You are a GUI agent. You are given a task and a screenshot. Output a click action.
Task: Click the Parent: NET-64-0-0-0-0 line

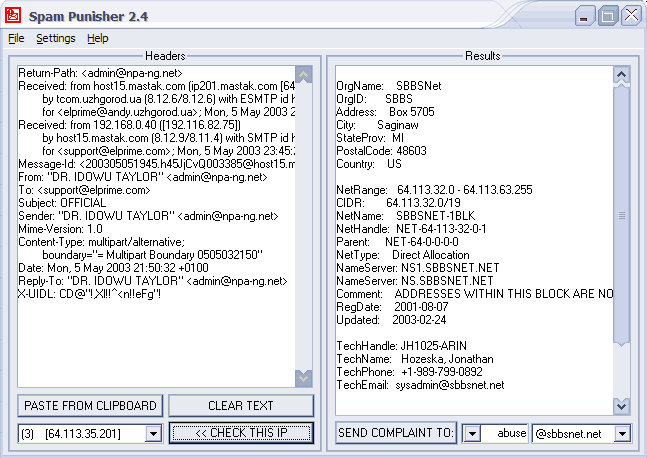397,242
